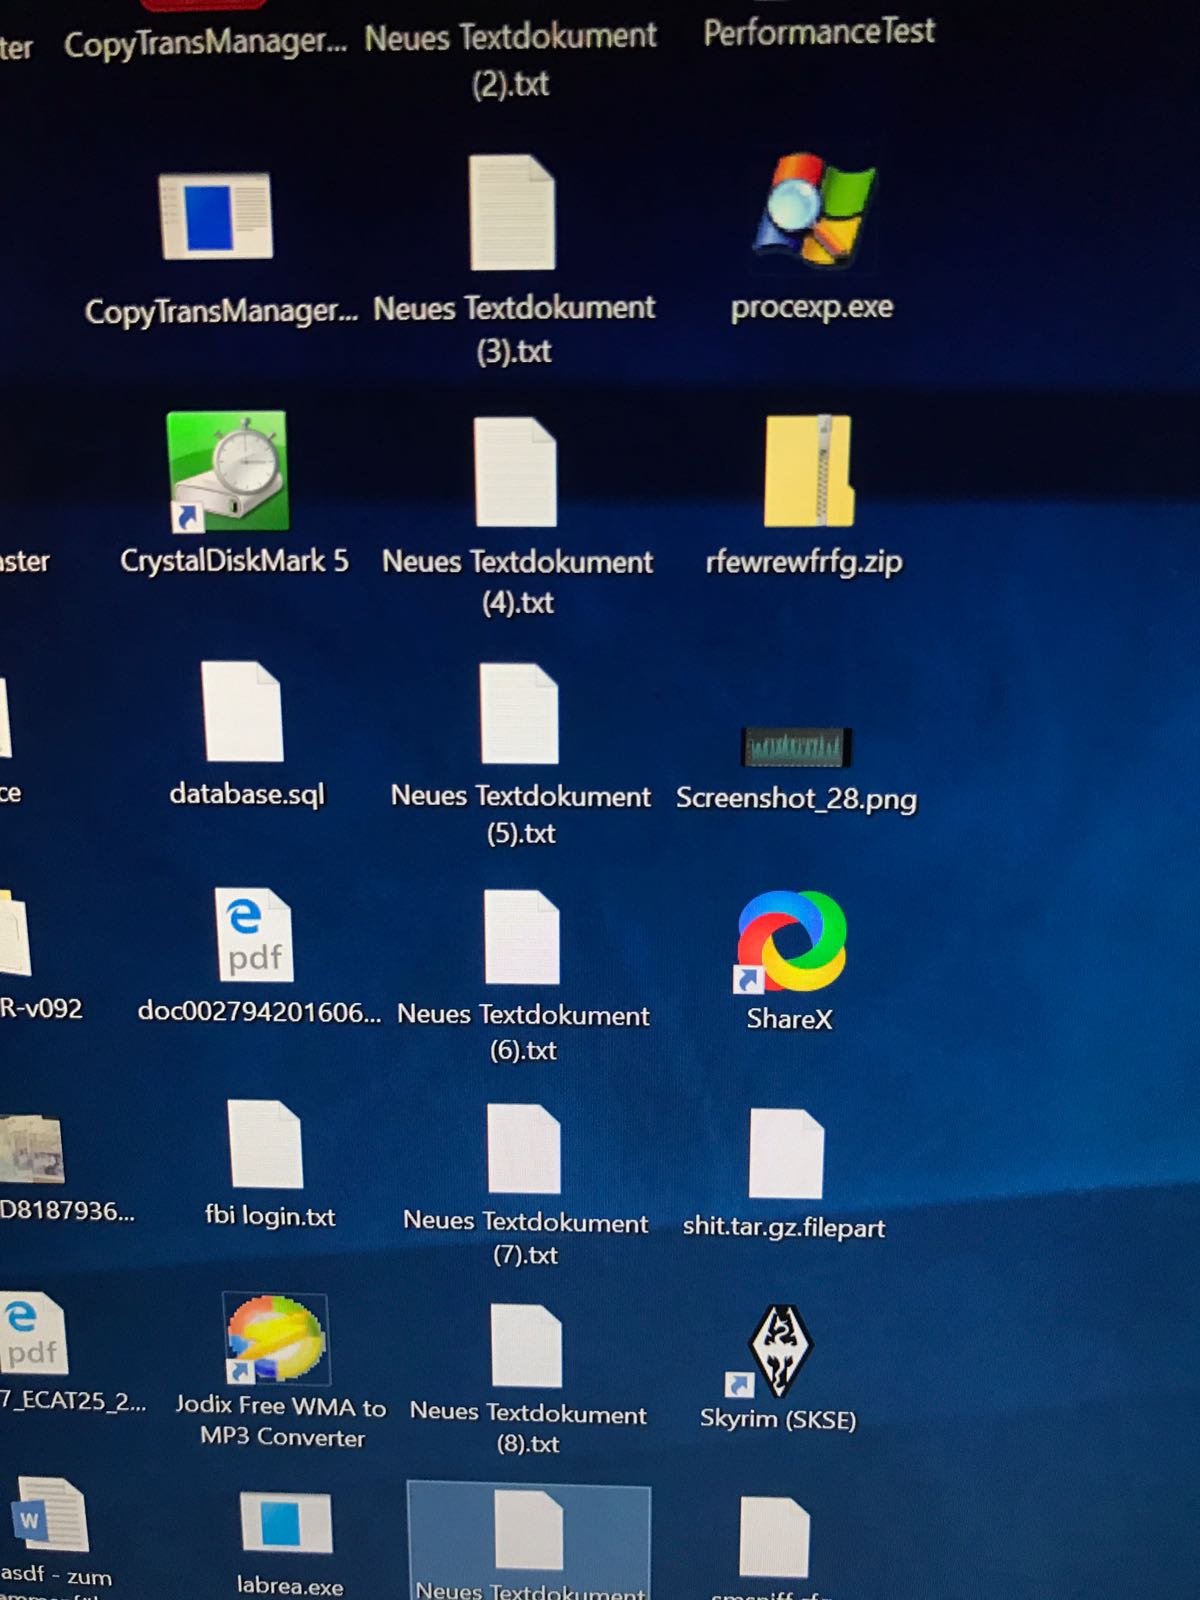Select the shit.tar.gz.filepart file icon

(786, 1153)
